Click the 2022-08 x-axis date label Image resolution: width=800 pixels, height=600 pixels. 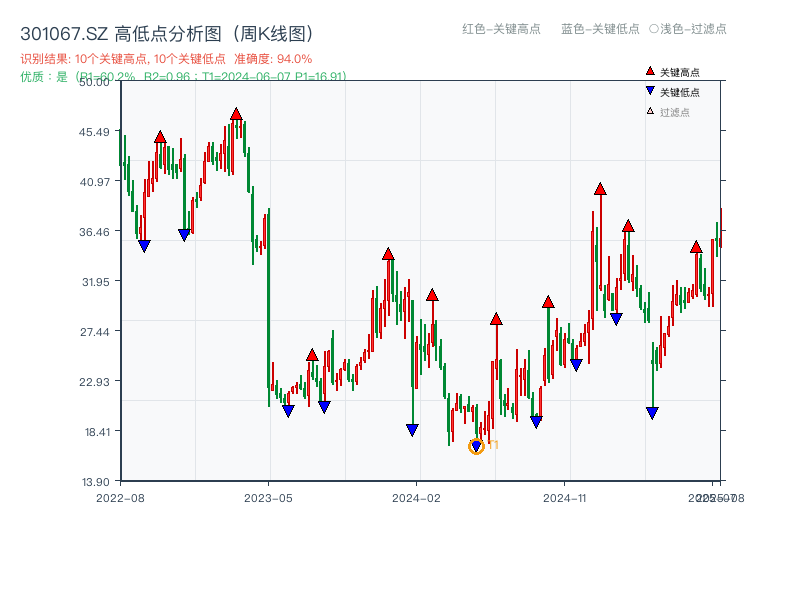(120, 498)
